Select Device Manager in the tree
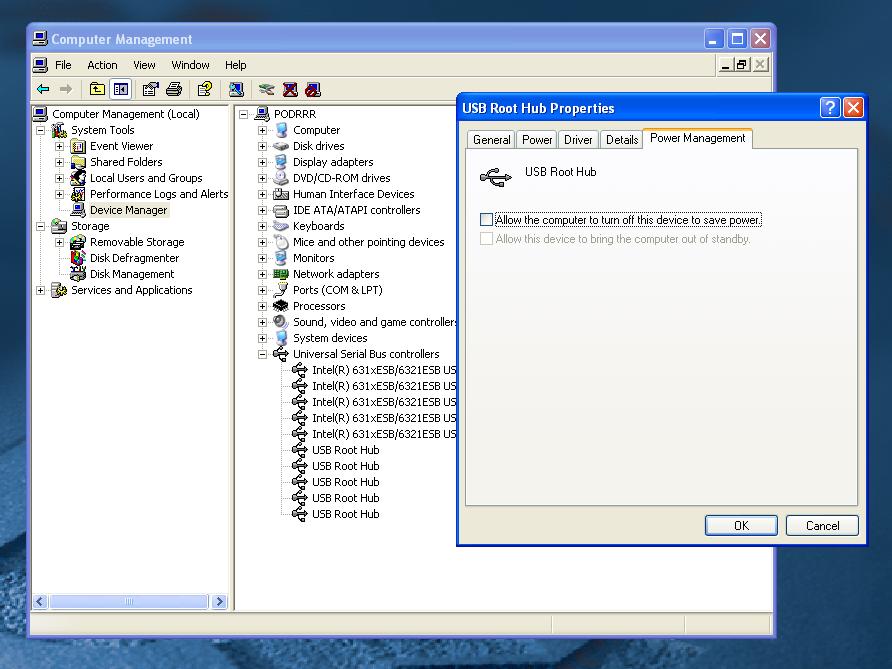892x669 pixels. click(x=129, y=210)
